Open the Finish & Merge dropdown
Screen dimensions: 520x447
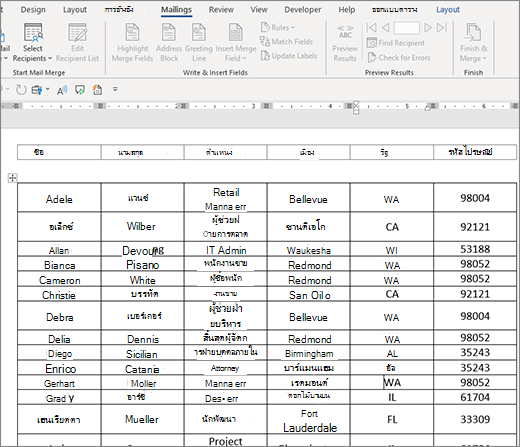pos(473,42)
